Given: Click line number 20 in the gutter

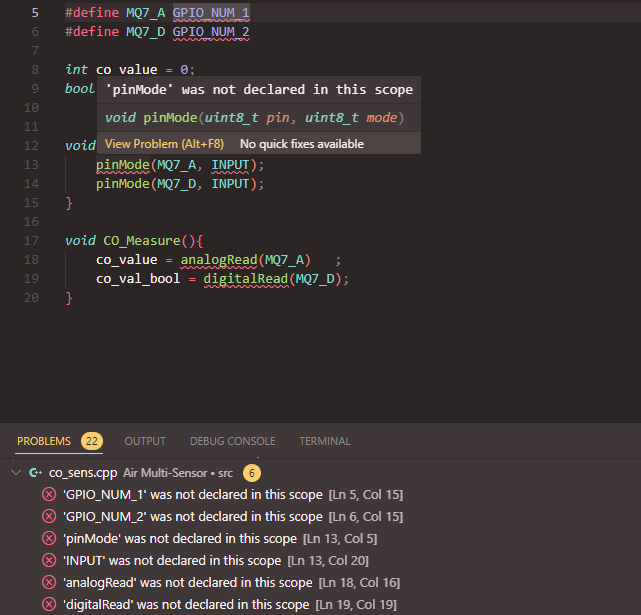Looking at the screenshot, I should (31, 298).
